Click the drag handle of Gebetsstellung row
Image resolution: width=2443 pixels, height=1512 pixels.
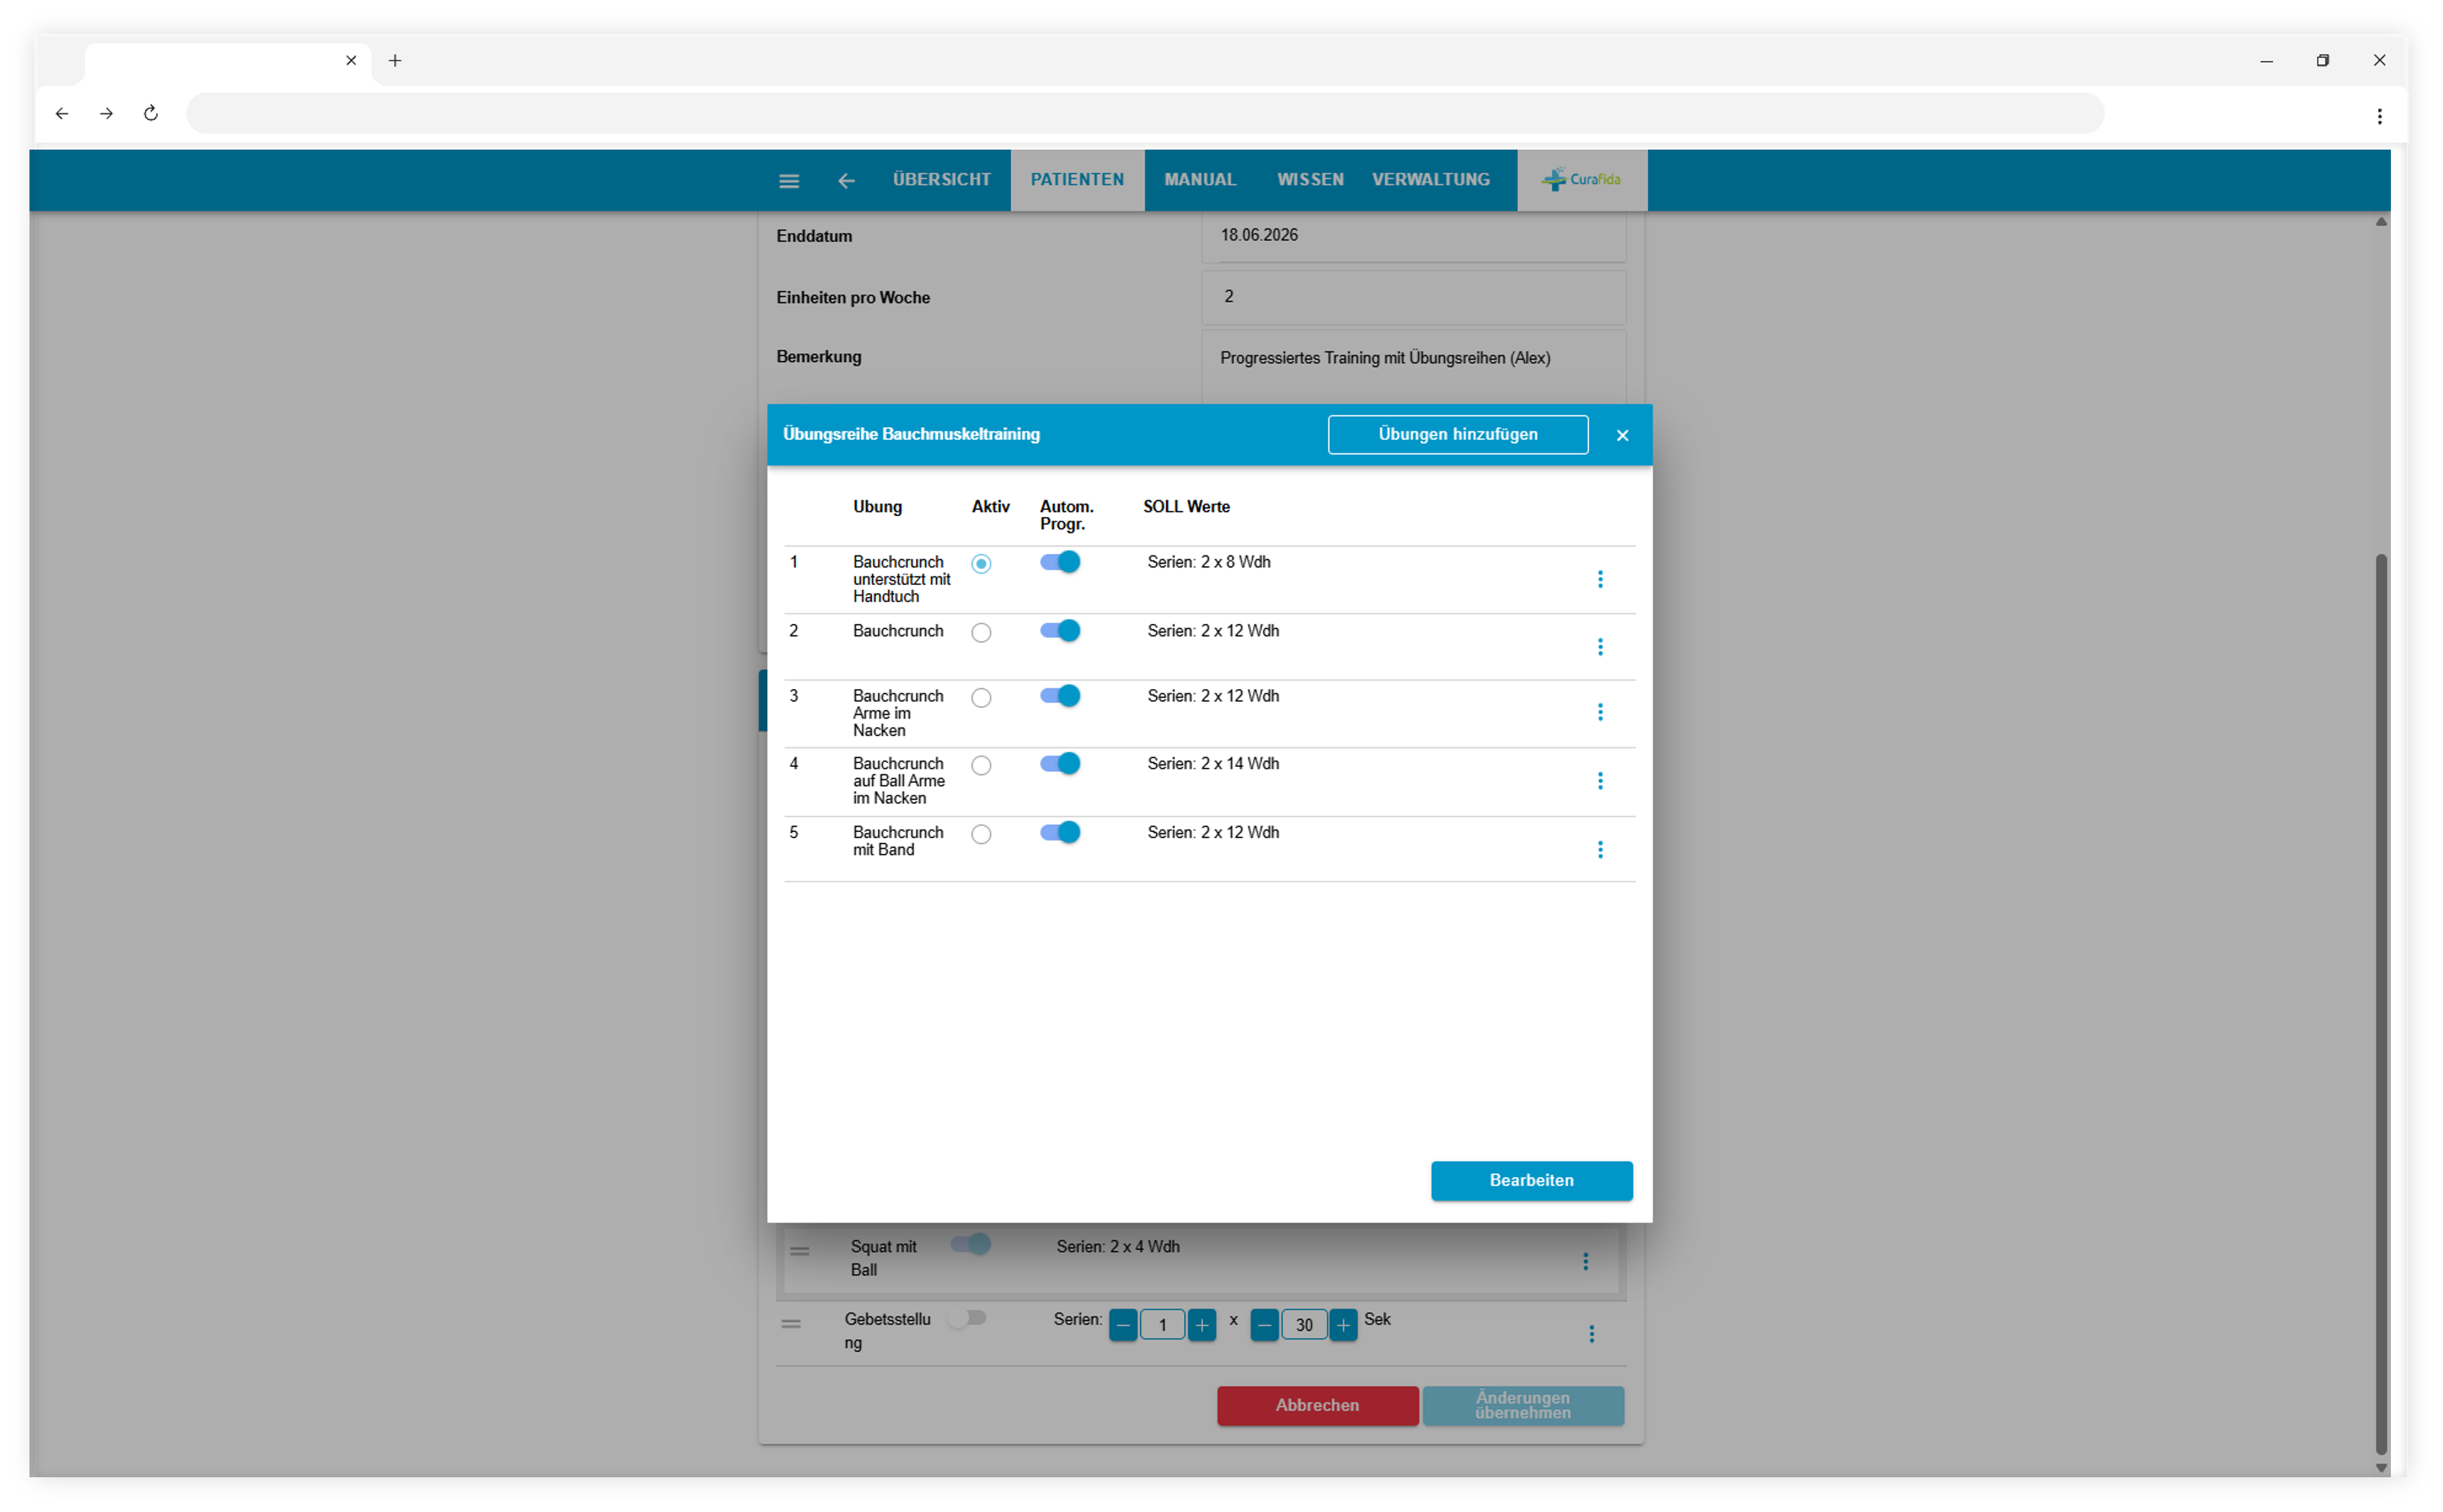(791, 1324)
